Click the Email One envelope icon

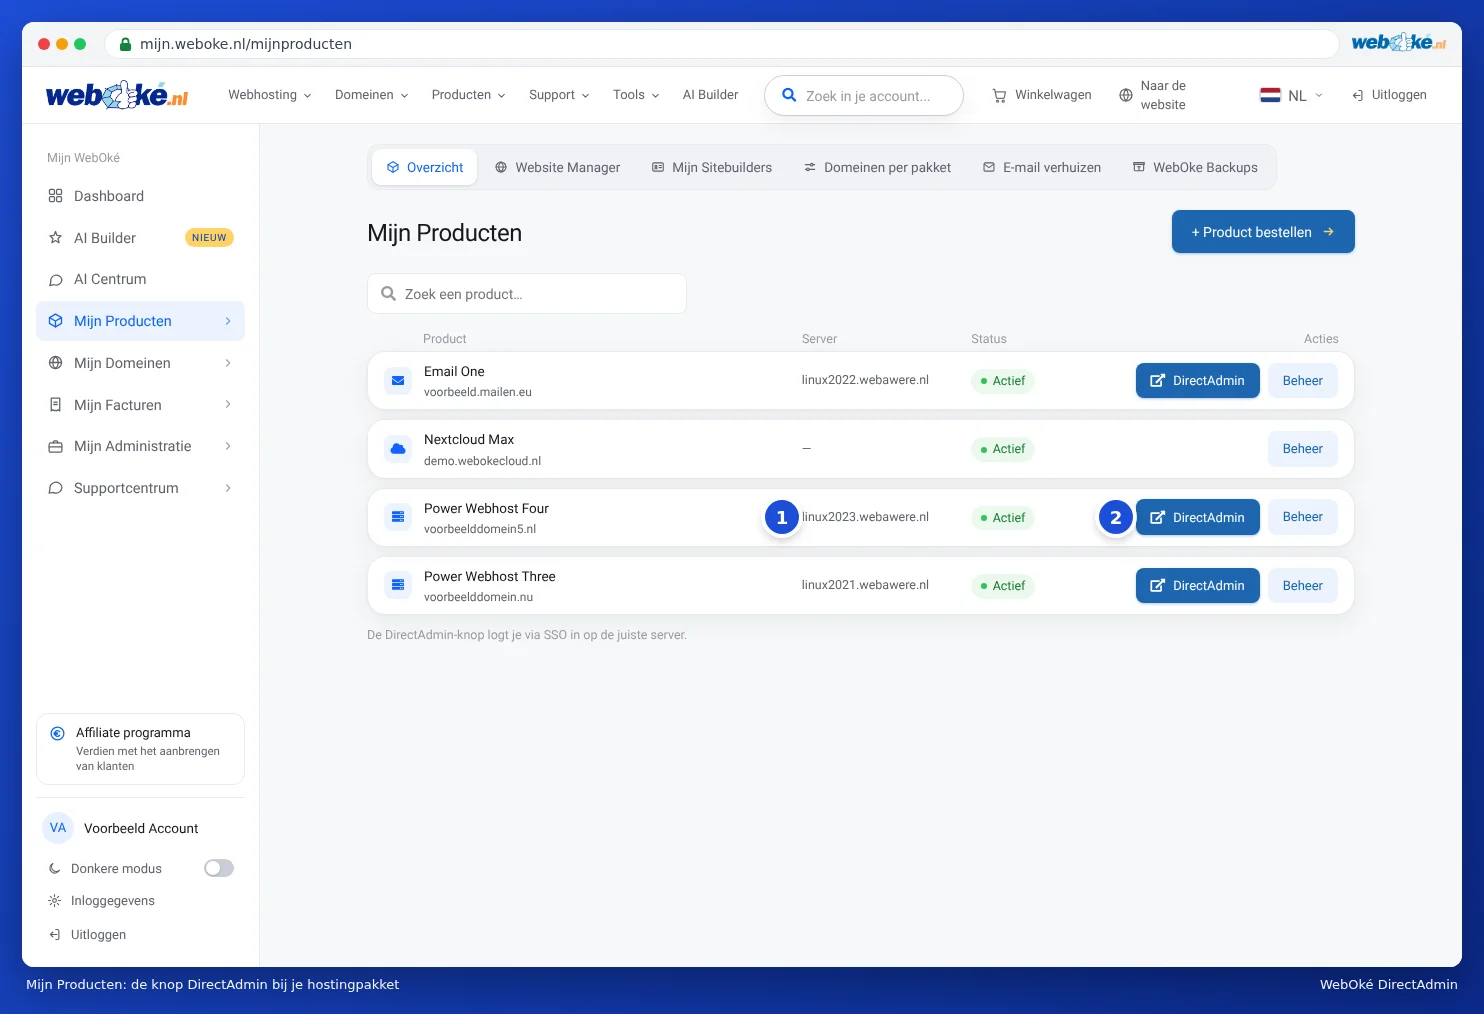(398, 381)
